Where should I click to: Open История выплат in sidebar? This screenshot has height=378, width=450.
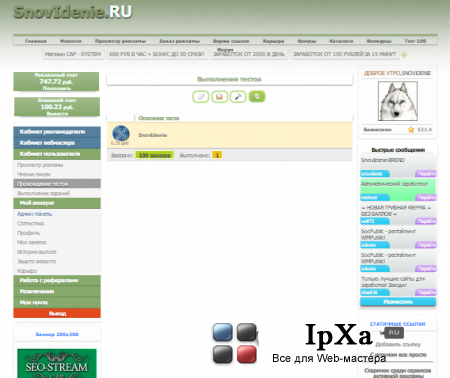click(37, 252)
